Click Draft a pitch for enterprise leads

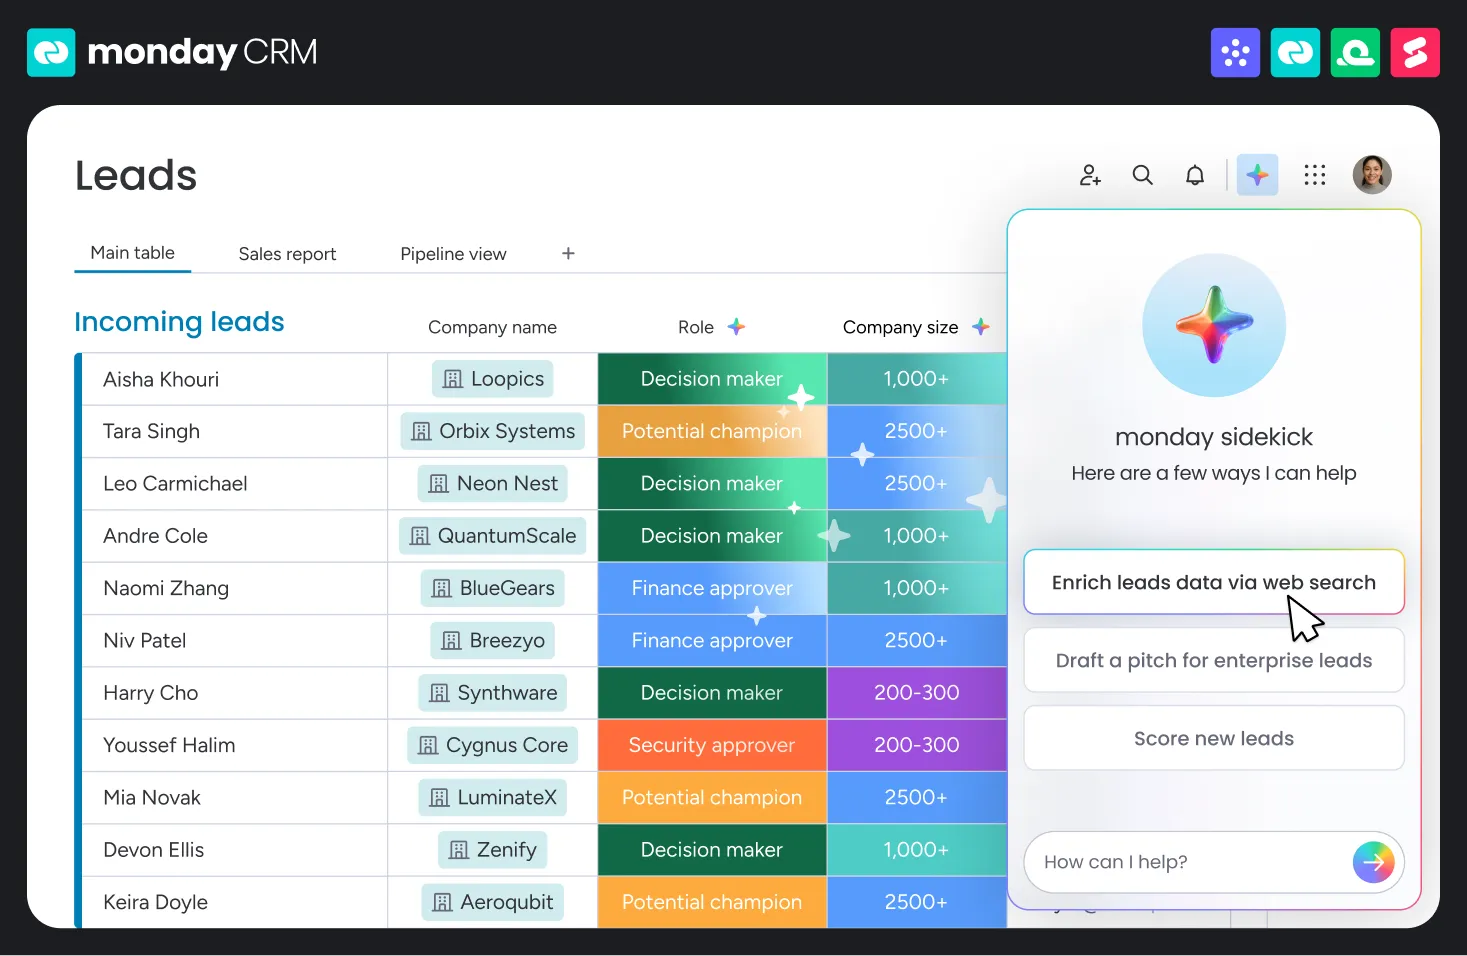point(1214,660)
